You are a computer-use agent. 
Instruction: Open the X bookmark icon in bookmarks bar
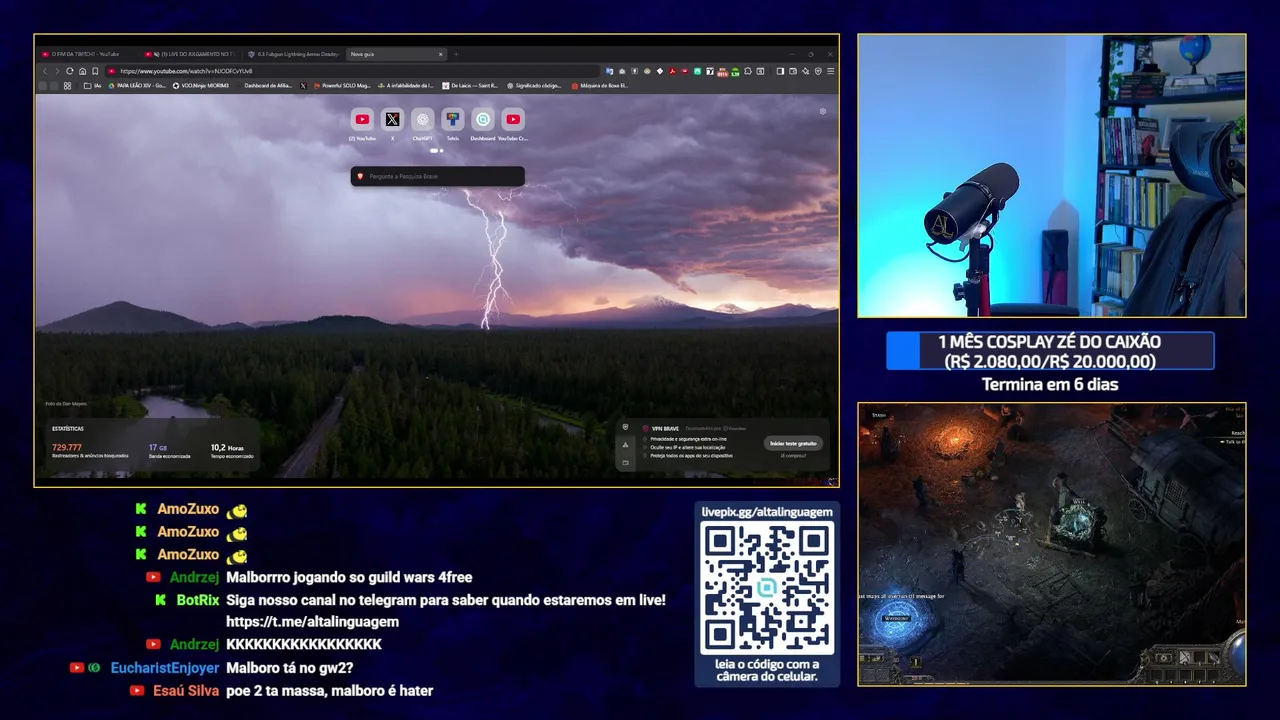pyautogui.click(x=303, y=86)
